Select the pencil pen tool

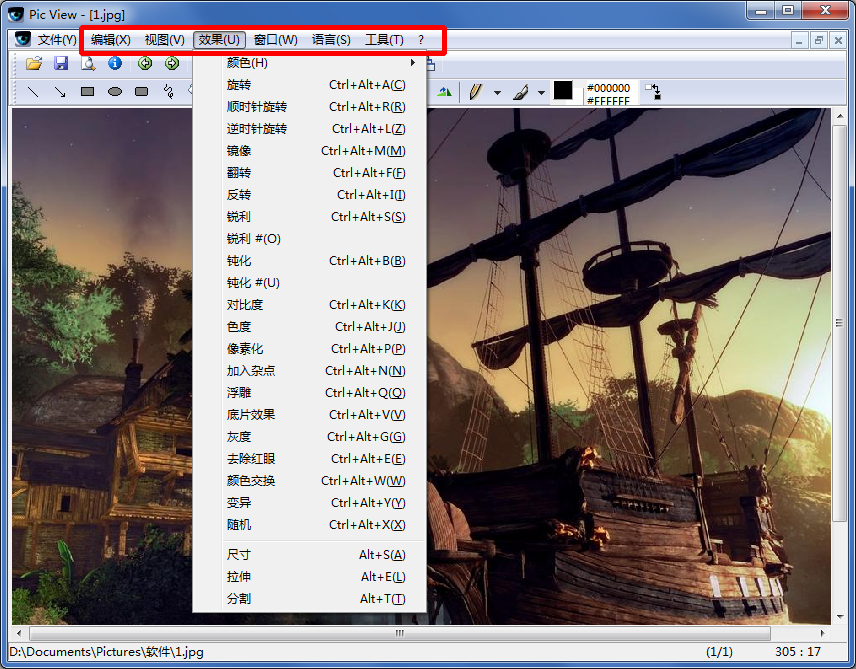475,92
